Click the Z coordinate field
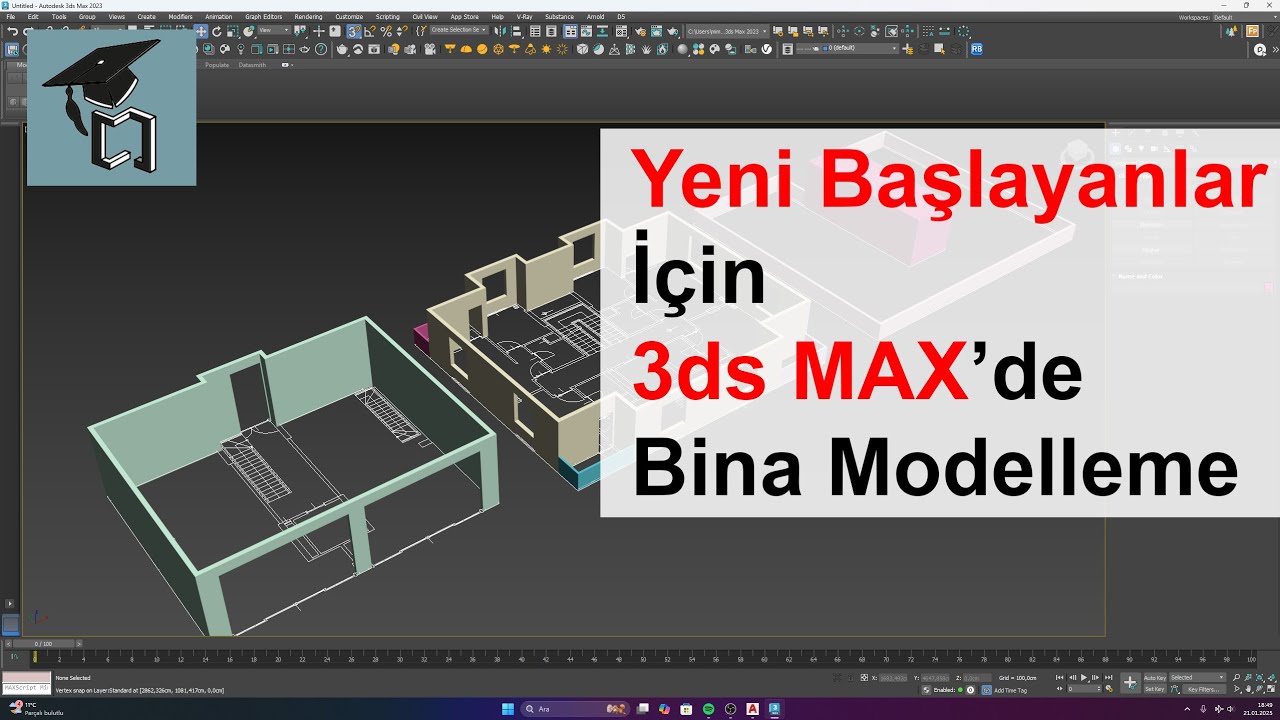This screenshot has height=720, width=1280. pos(977,677)
